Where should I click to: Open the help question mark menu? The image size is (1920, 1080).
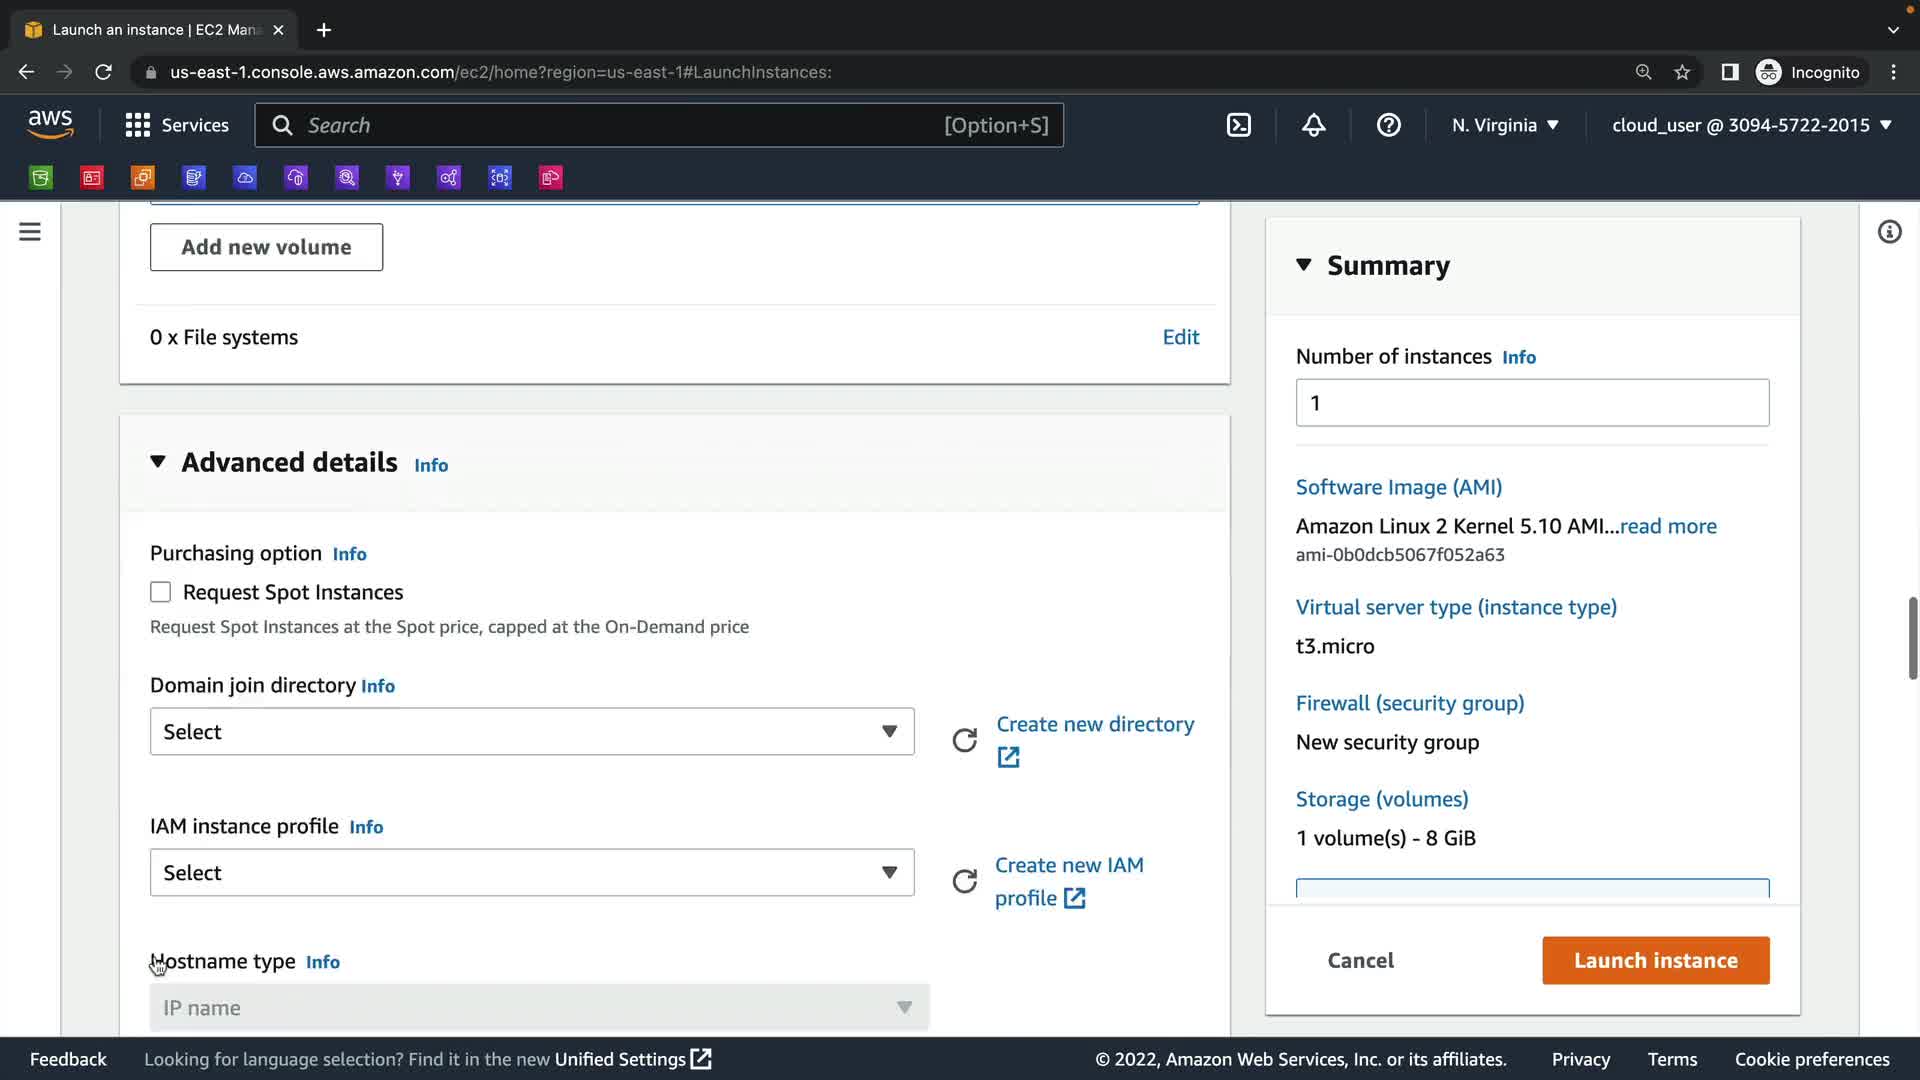[1388, 125]
